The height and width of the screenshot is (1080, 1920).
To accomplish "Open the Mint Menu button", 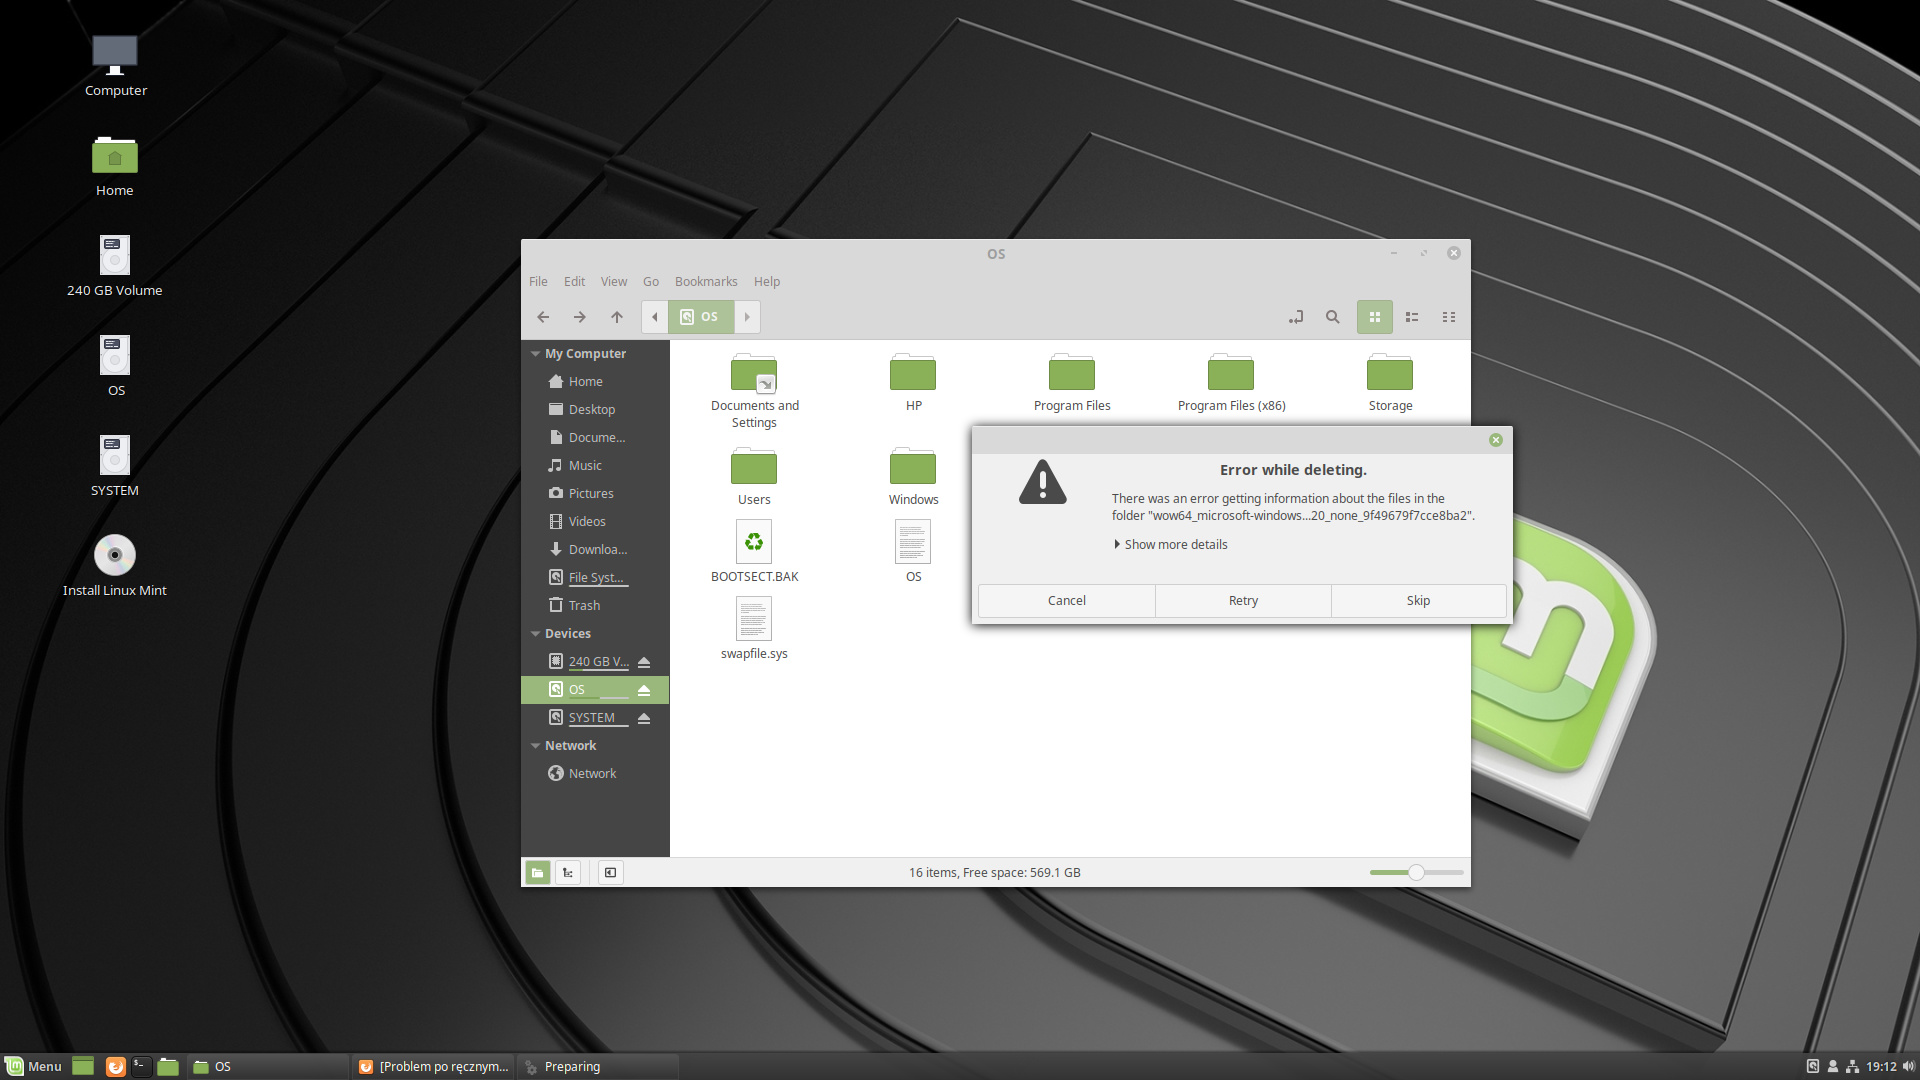I will (33, 1067).
